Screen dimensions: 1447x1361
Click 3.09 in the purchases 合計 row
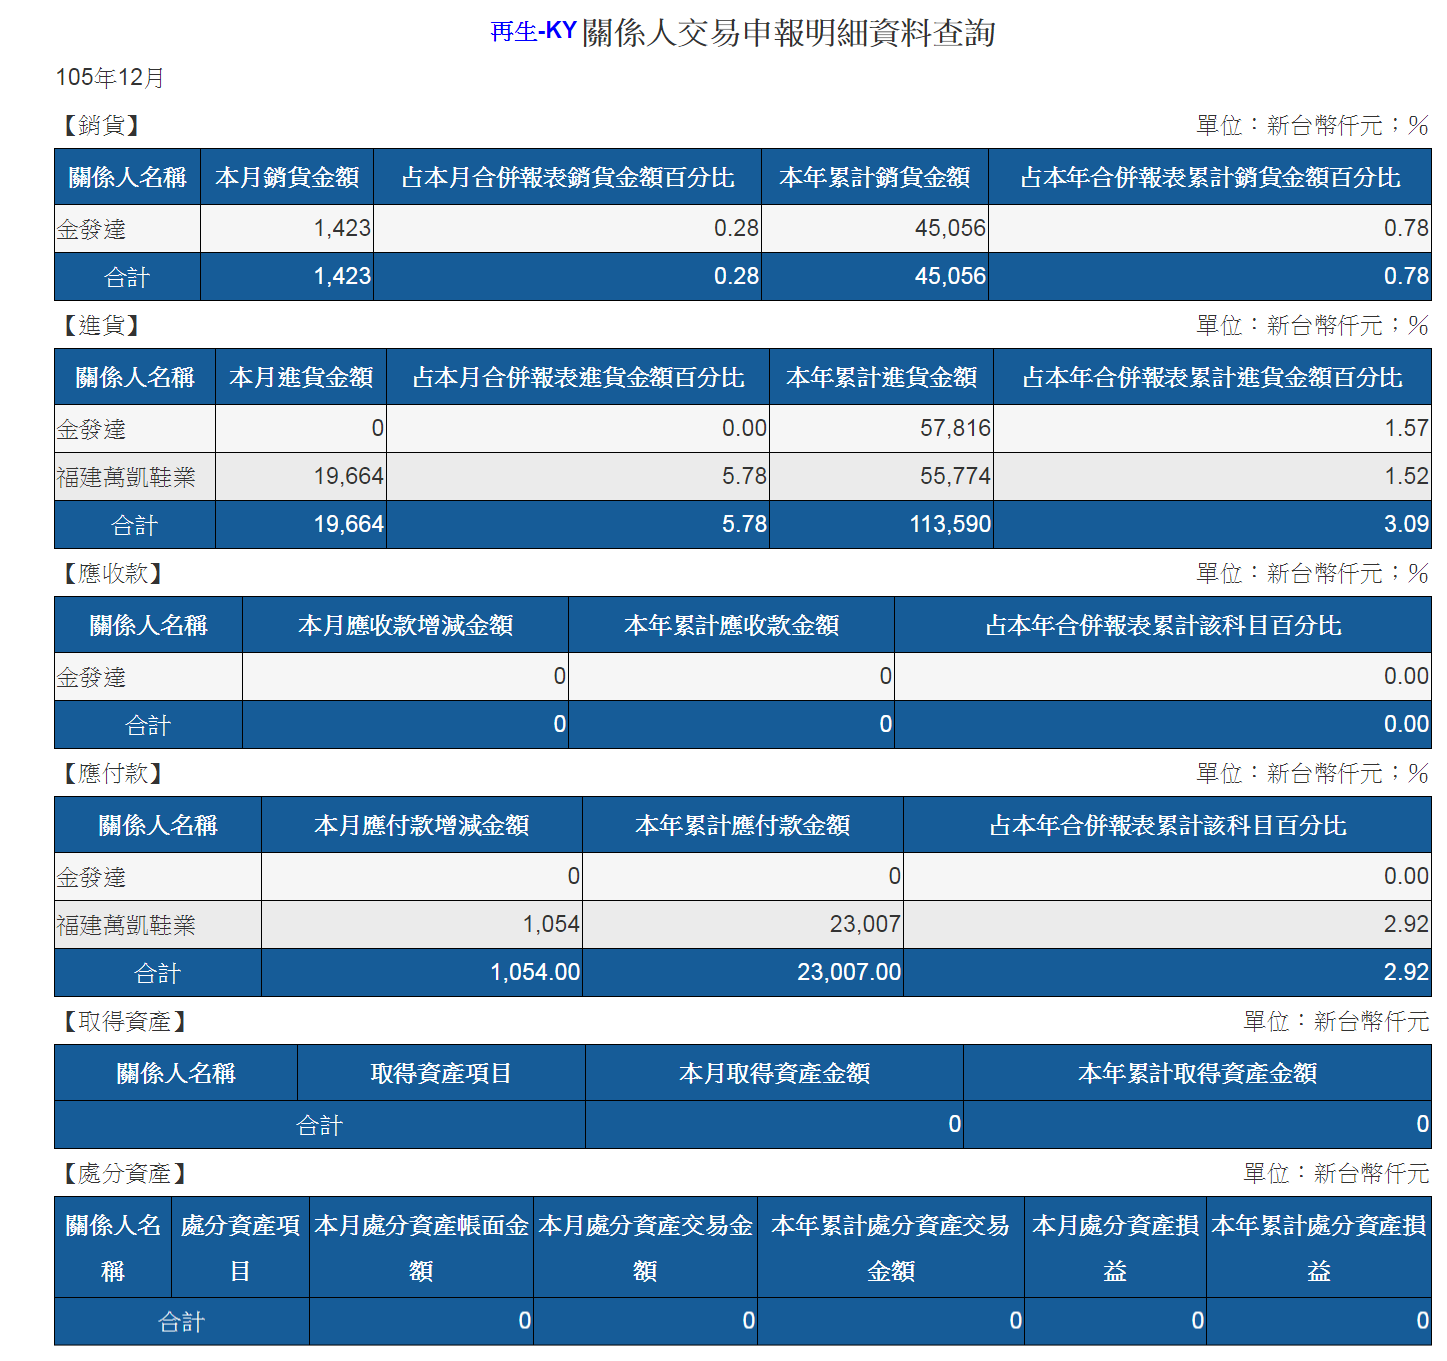point(1406,524)
